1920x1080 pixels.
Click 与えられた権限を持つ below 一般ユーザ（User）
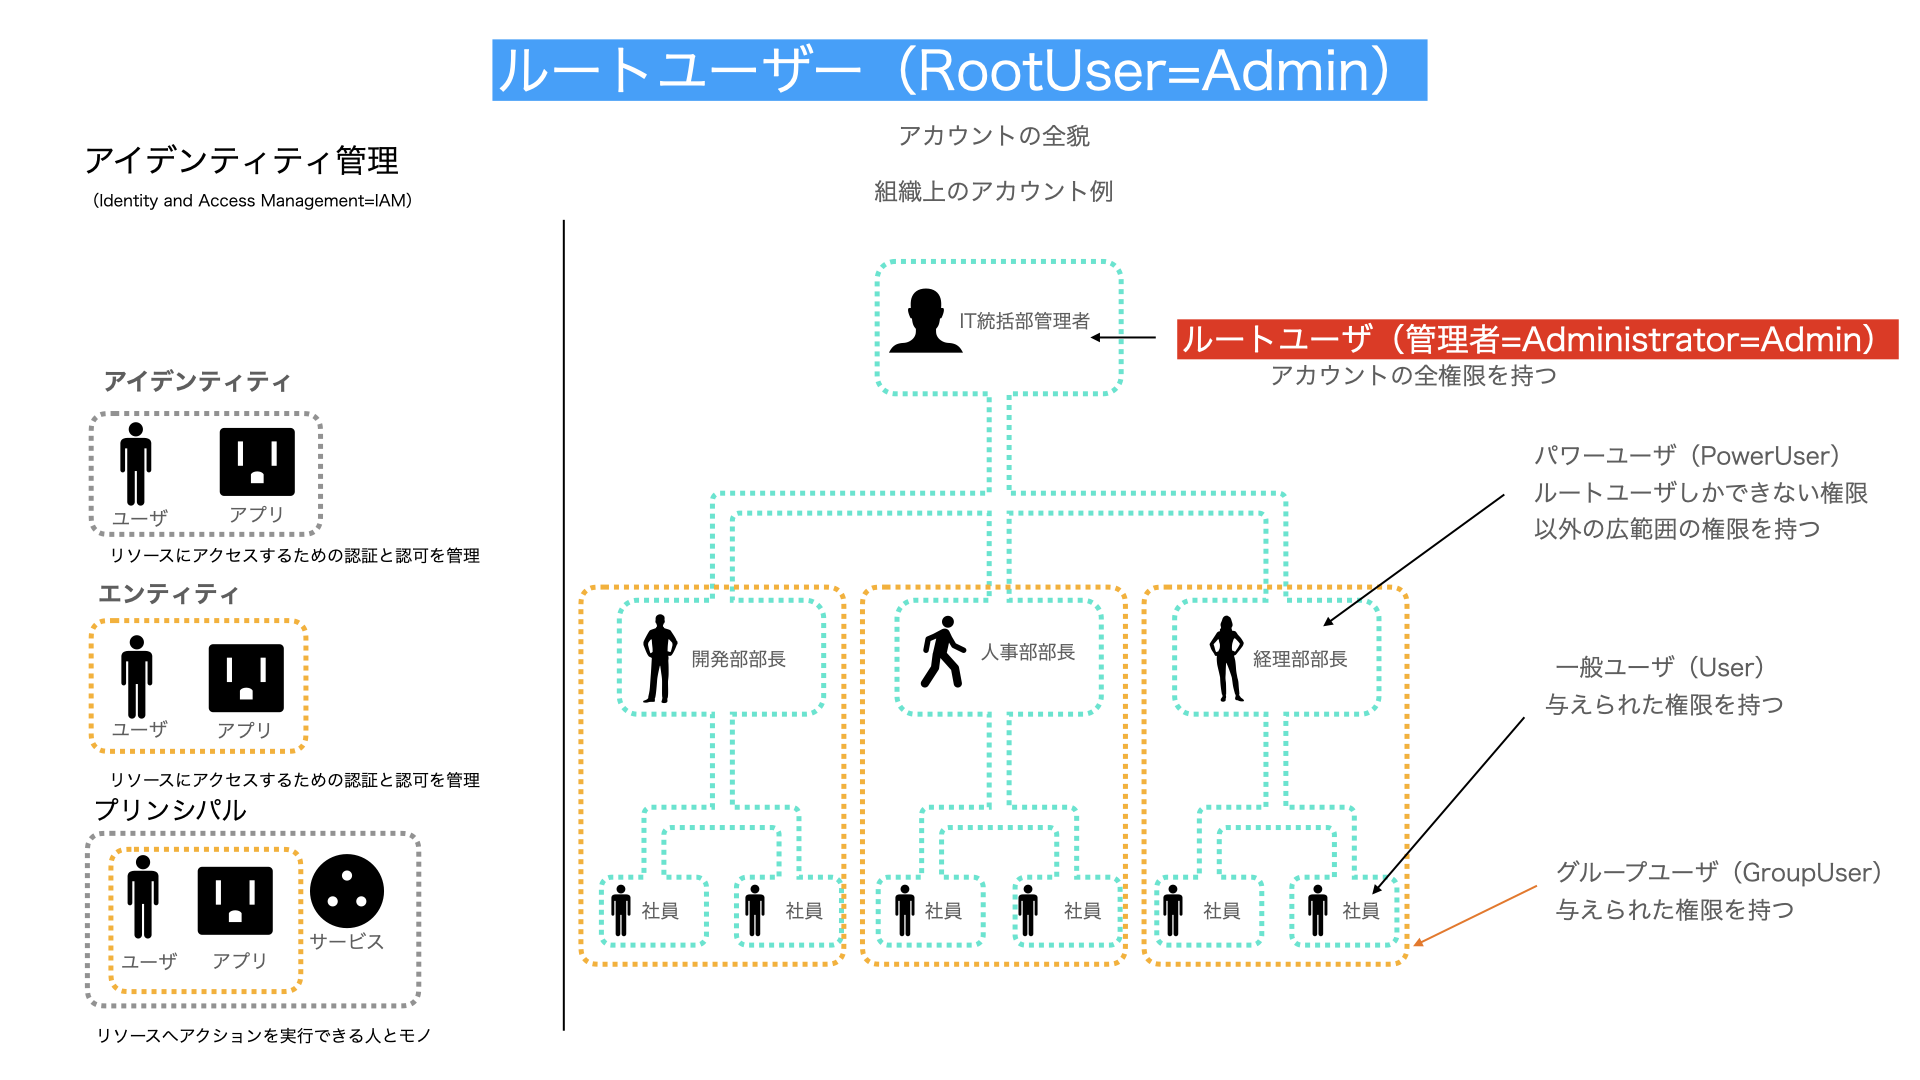pyautogui.click(x=1665, y=705)
